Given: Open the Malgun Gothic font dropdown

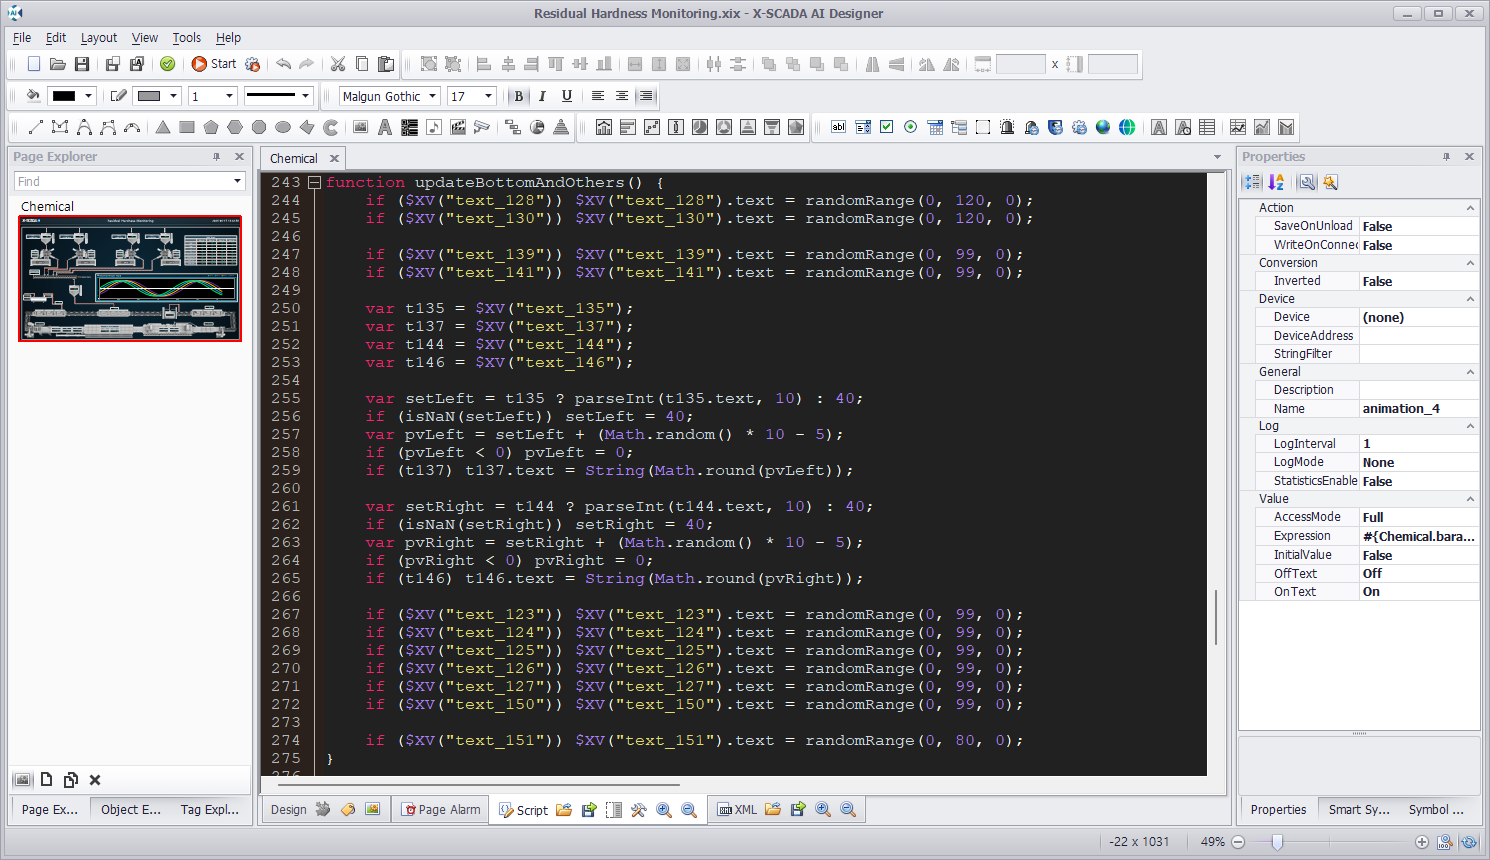Looking at the screenshot, I should click(x=433, y=96).
